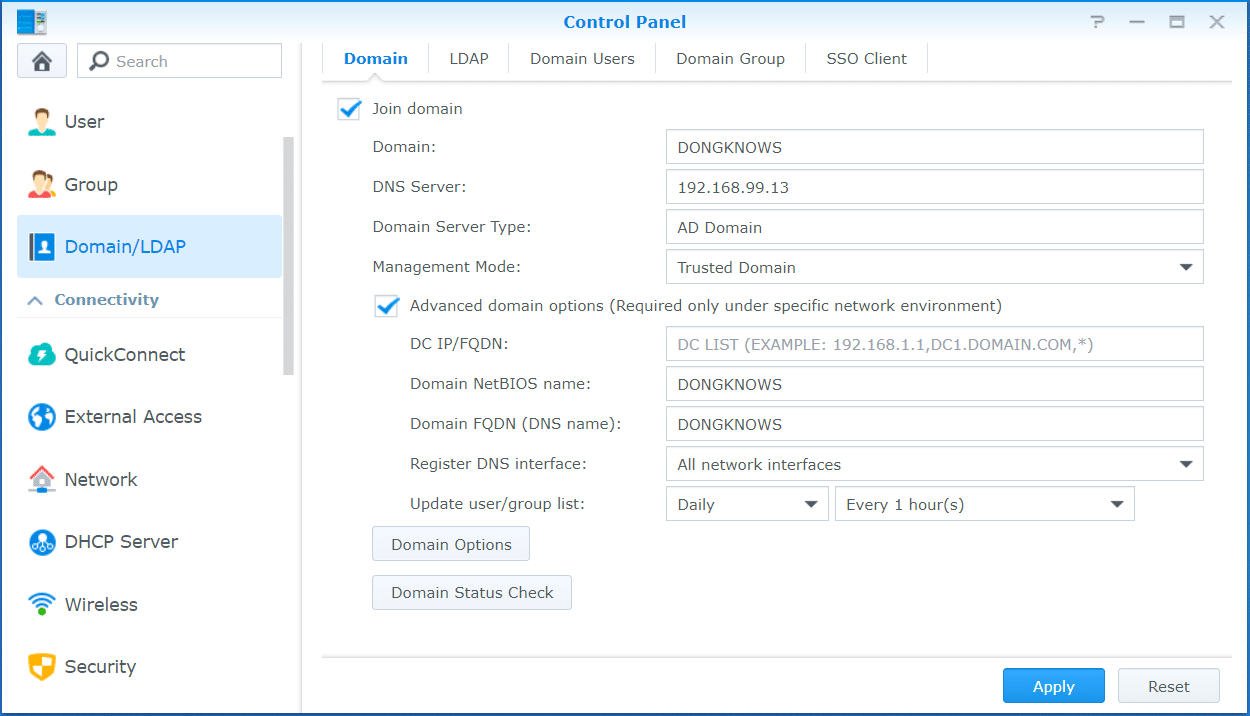Open Wireless settings icon

[42, 605]
